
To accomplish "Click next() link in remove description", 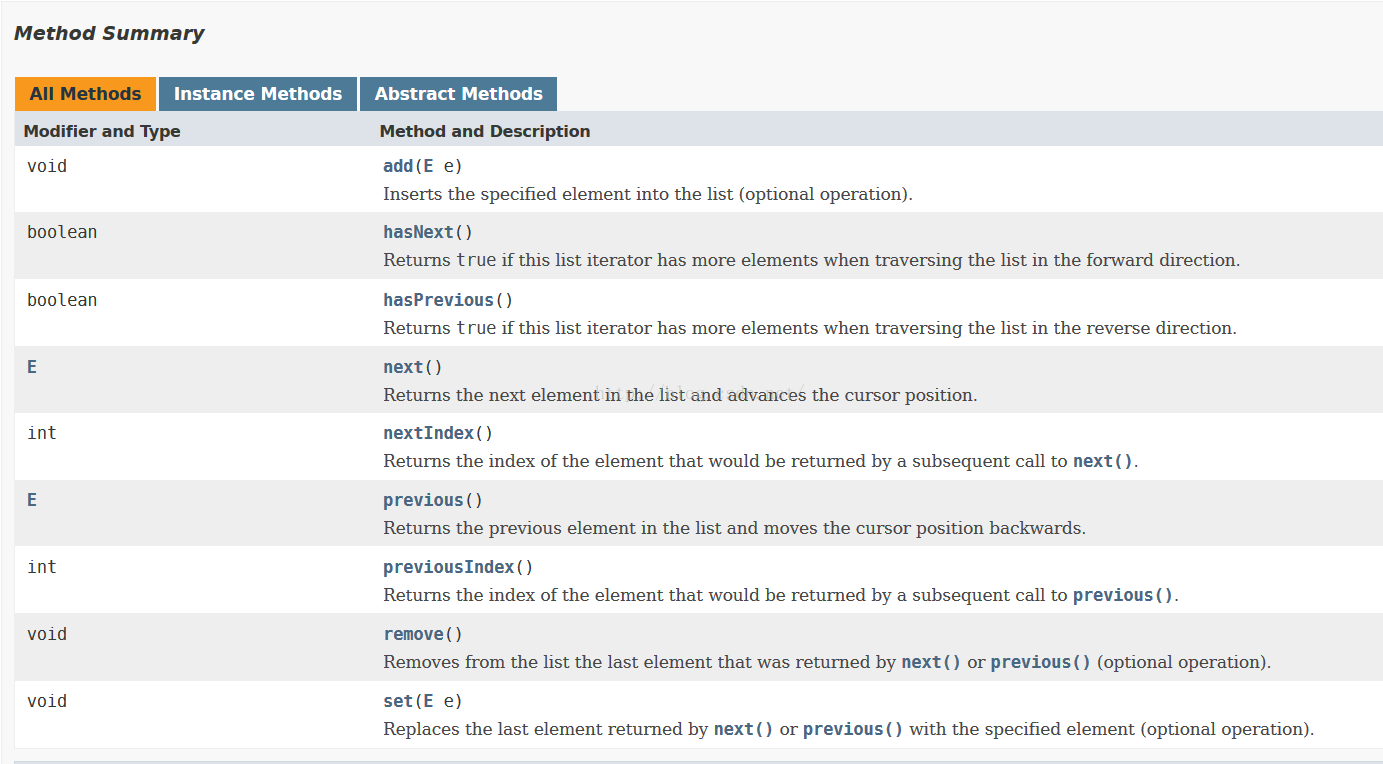I will (931, 662).
